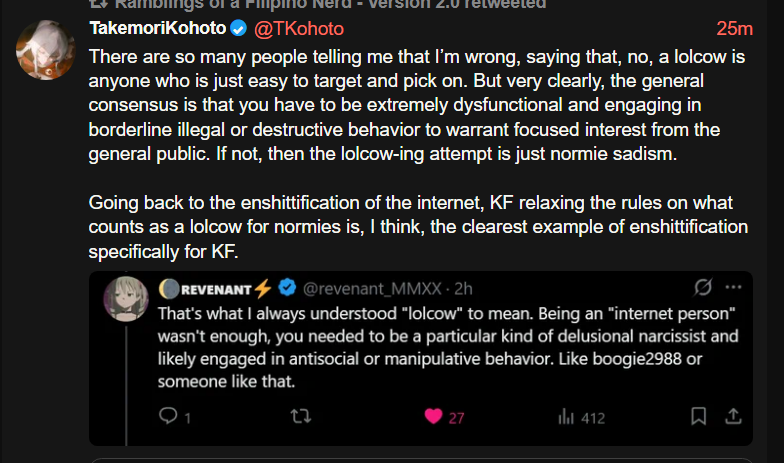Image resolution: width=784 pixels, height=463 pixels.
Task: Toggle the pink heart like icon
Action: click(x=434, y=416)
